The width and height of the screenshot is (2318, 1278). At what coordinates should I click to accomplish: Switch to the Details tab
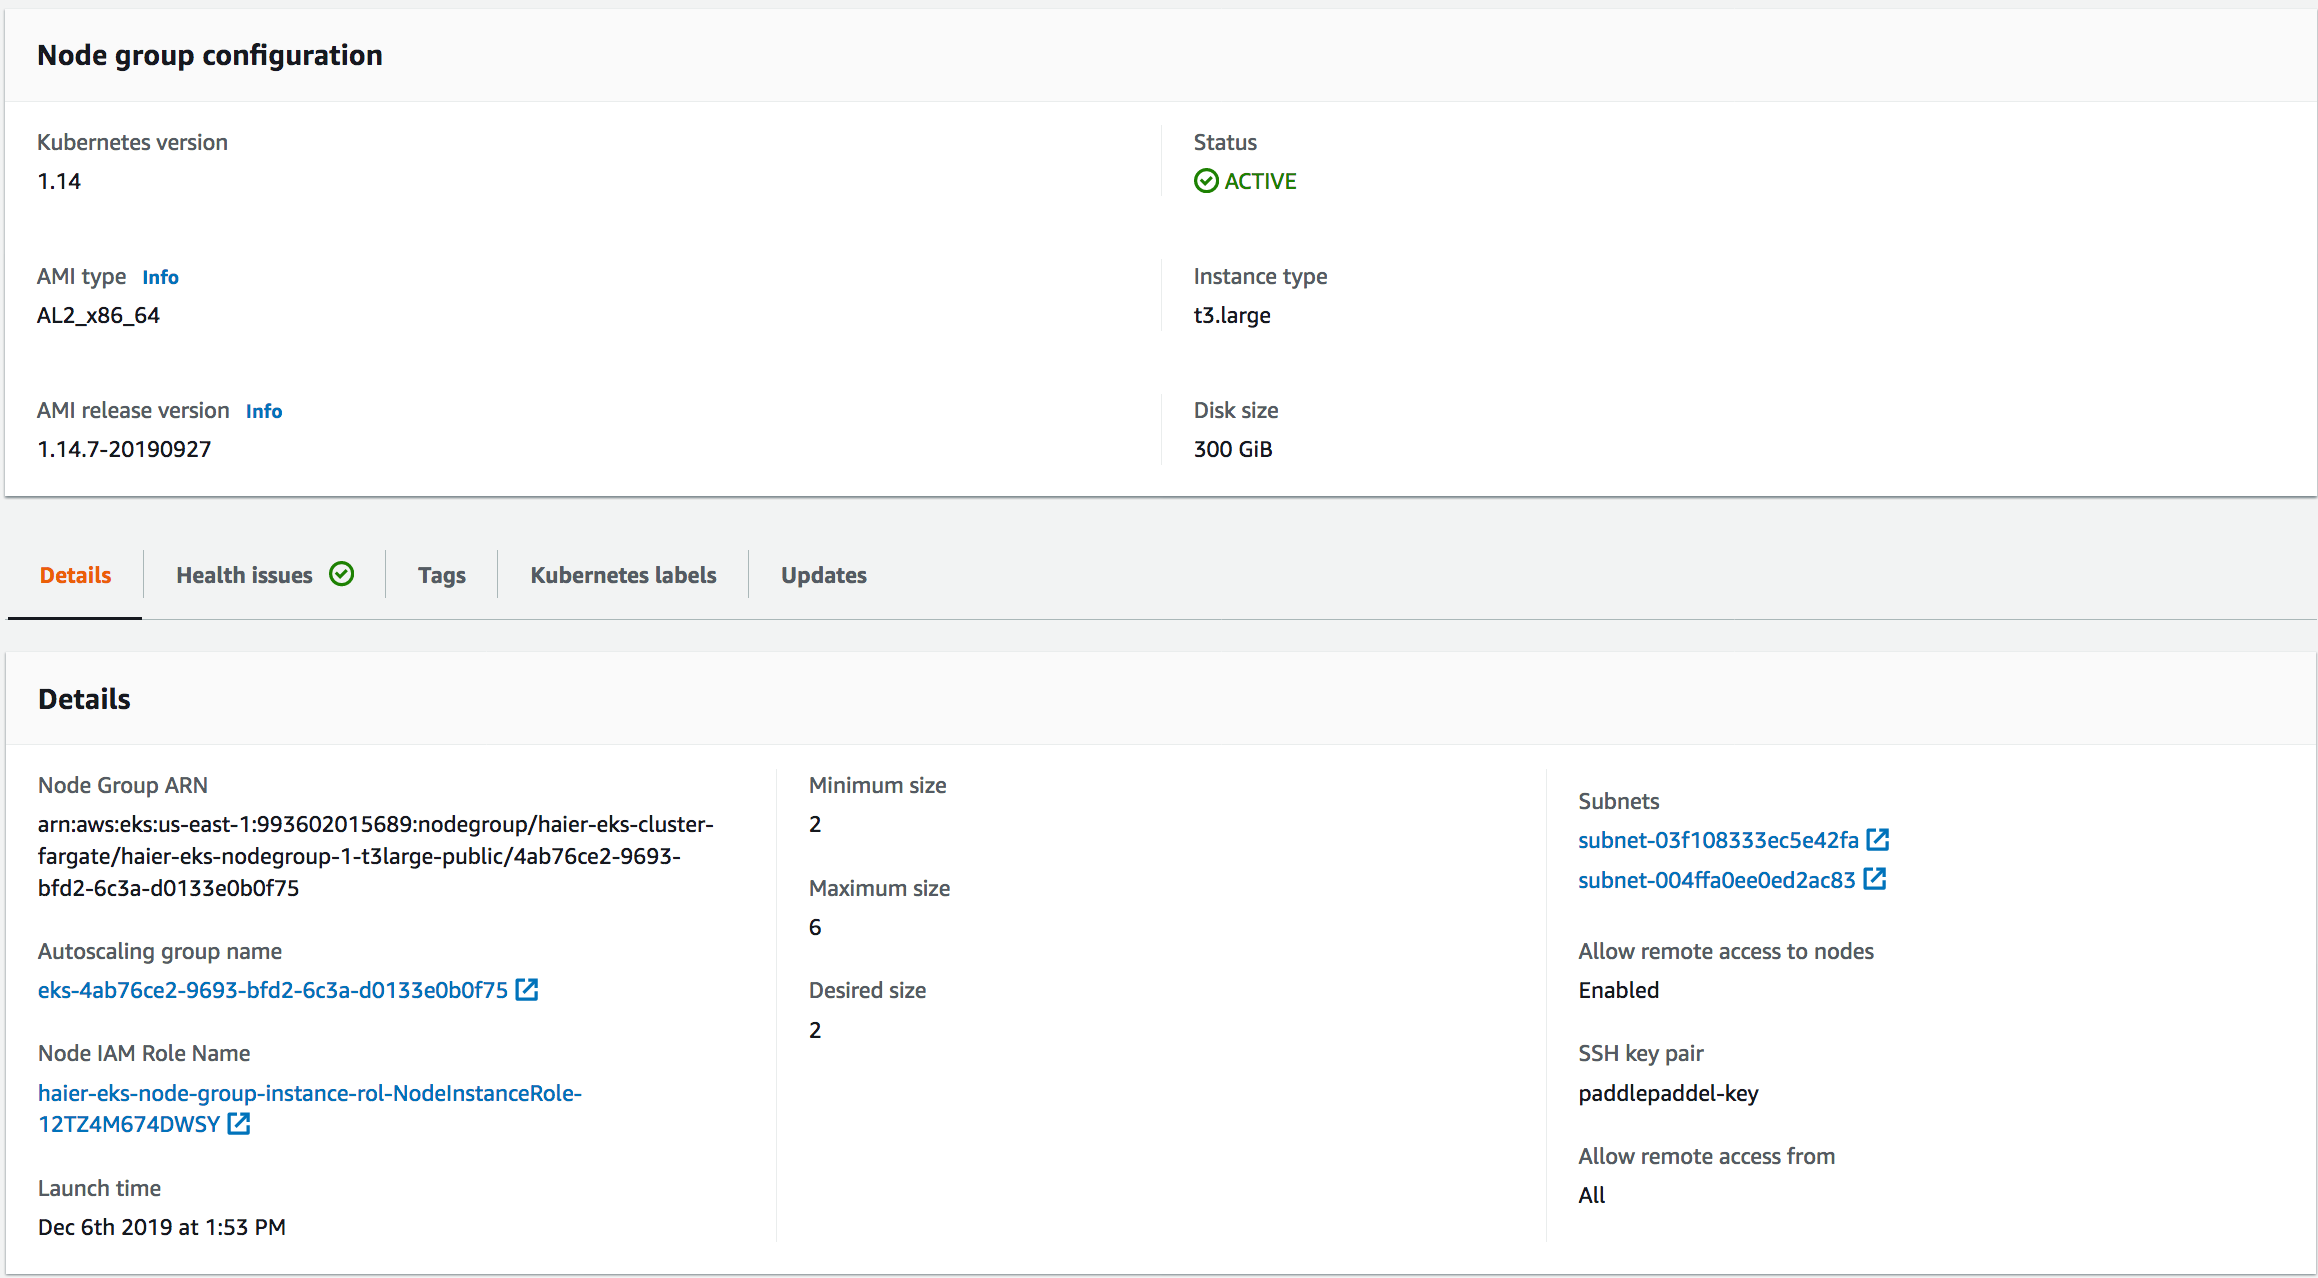(75, 575)
